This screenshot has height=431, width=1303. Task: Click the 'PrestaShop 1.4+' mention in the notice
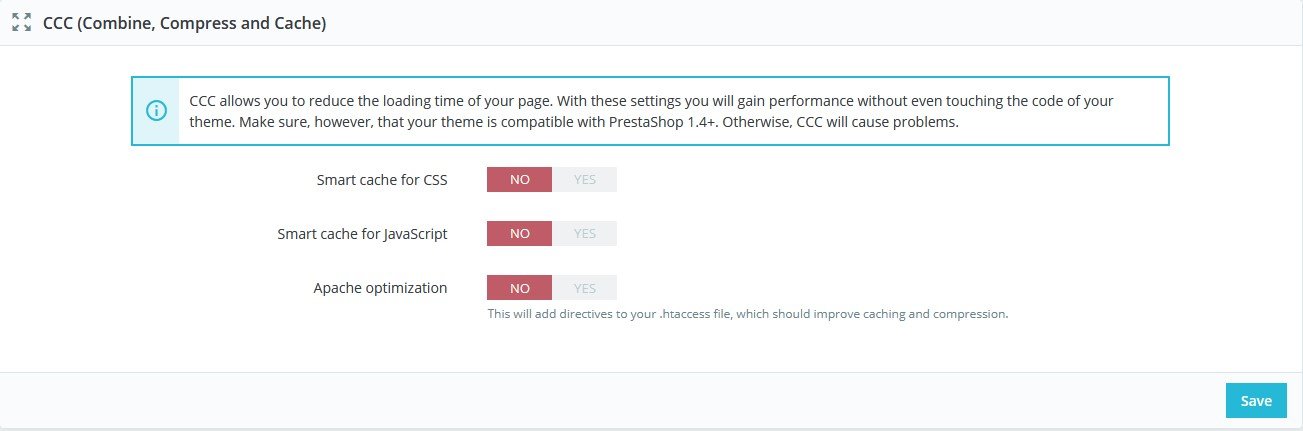click(x=764, y=122)
